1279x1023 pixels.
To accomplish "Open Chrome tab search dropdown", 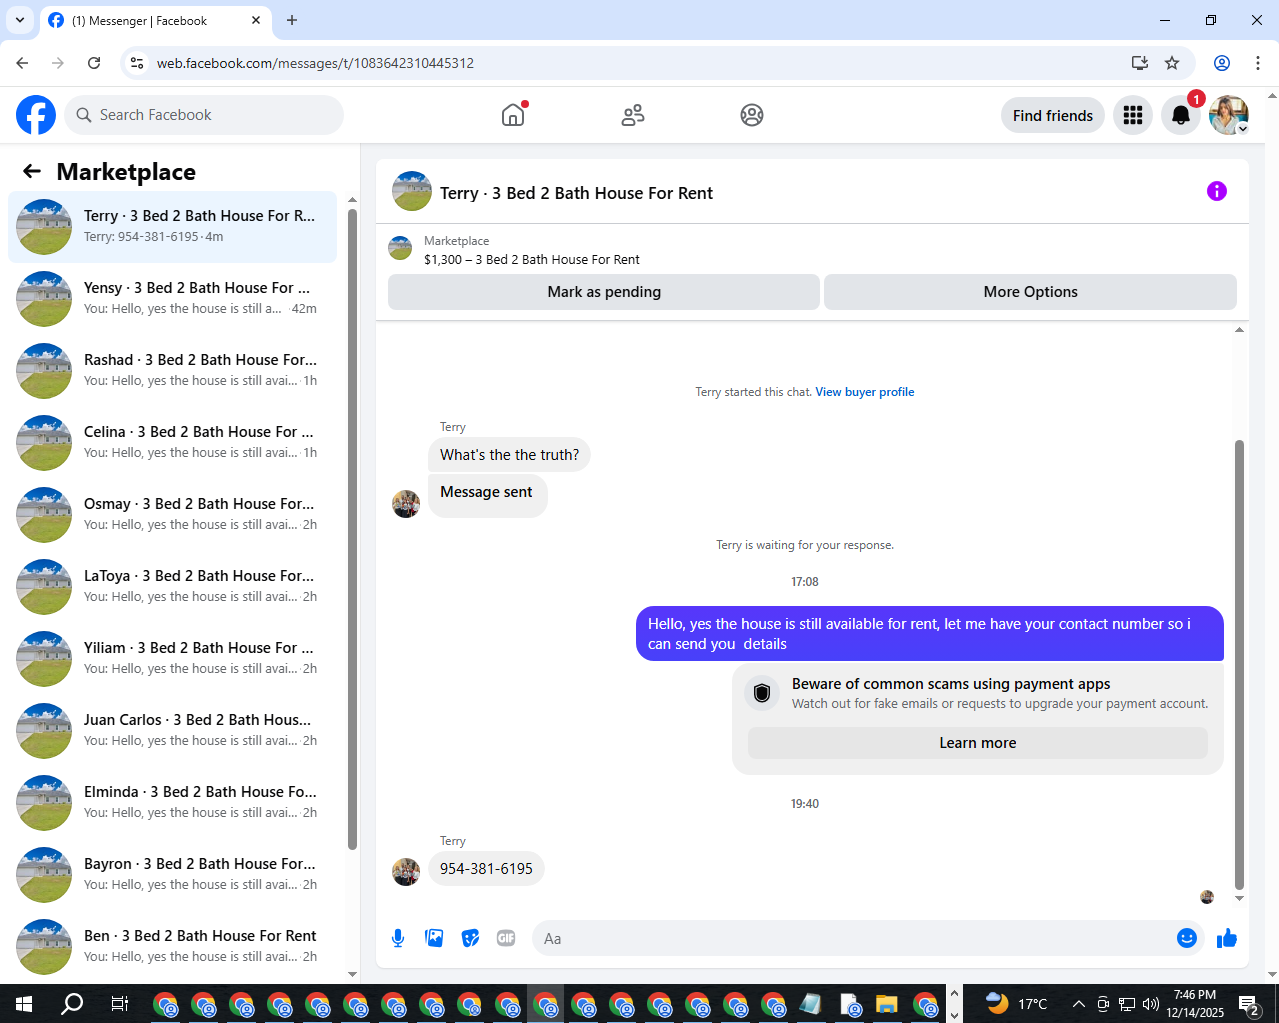I will 20,20.
